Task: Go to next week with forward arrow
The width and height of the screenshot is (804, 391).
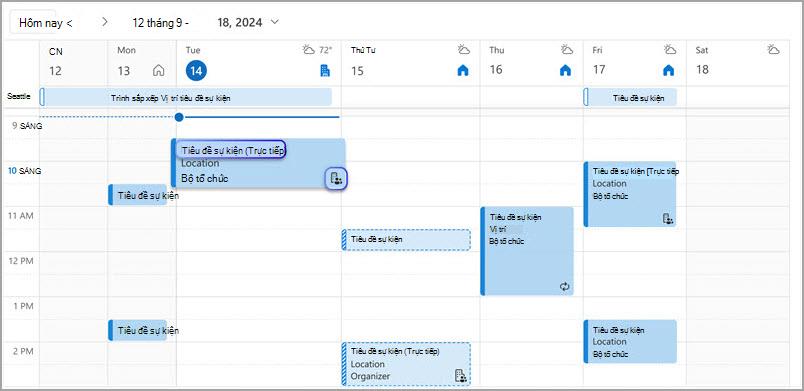Action: [105, 22]
